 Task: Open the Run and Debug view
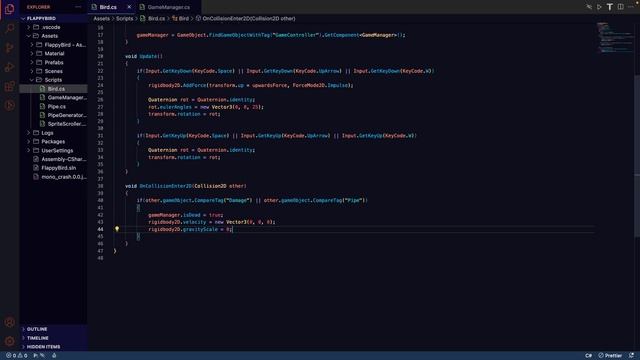9,67
